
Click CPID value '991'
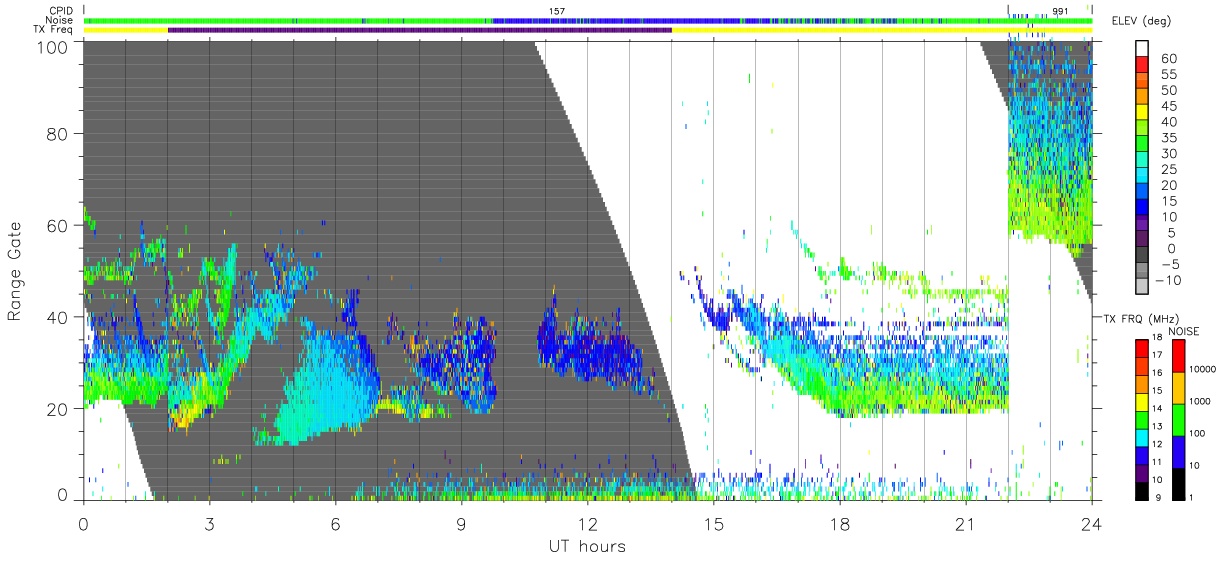(1060, 10)
